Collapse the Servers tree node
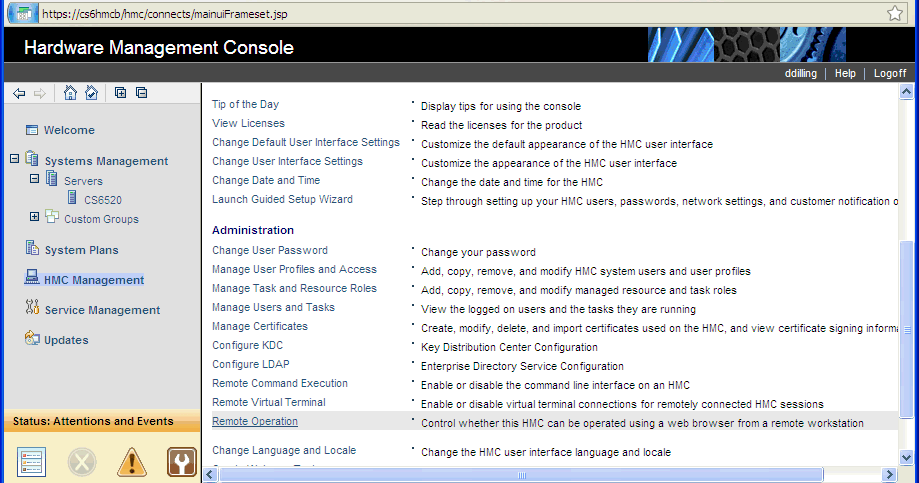 pos(35,179)
